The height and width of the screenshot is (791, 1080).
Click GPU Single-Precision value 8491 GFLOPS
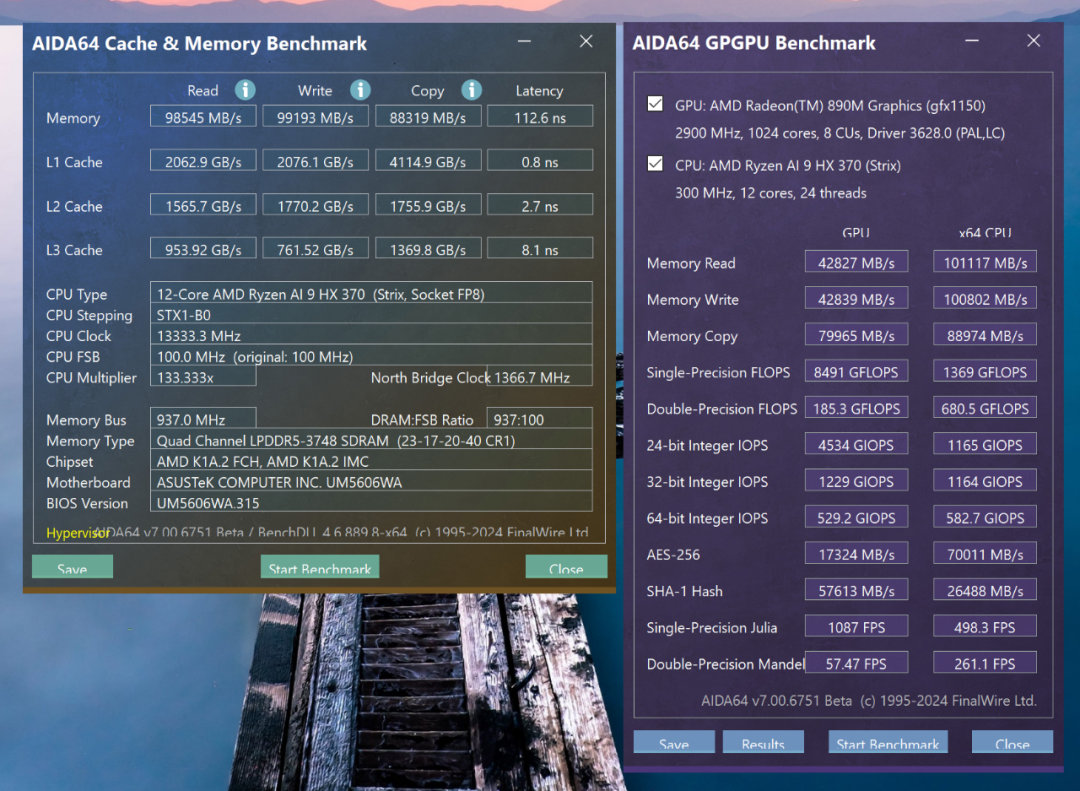point(856,371)
